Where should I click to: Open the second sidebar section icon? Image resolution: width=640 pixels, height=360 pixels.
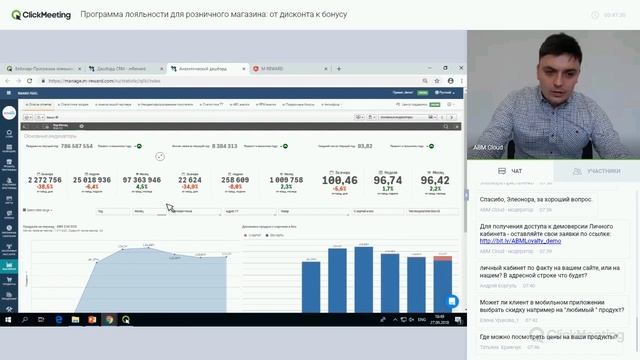(9, 148)
